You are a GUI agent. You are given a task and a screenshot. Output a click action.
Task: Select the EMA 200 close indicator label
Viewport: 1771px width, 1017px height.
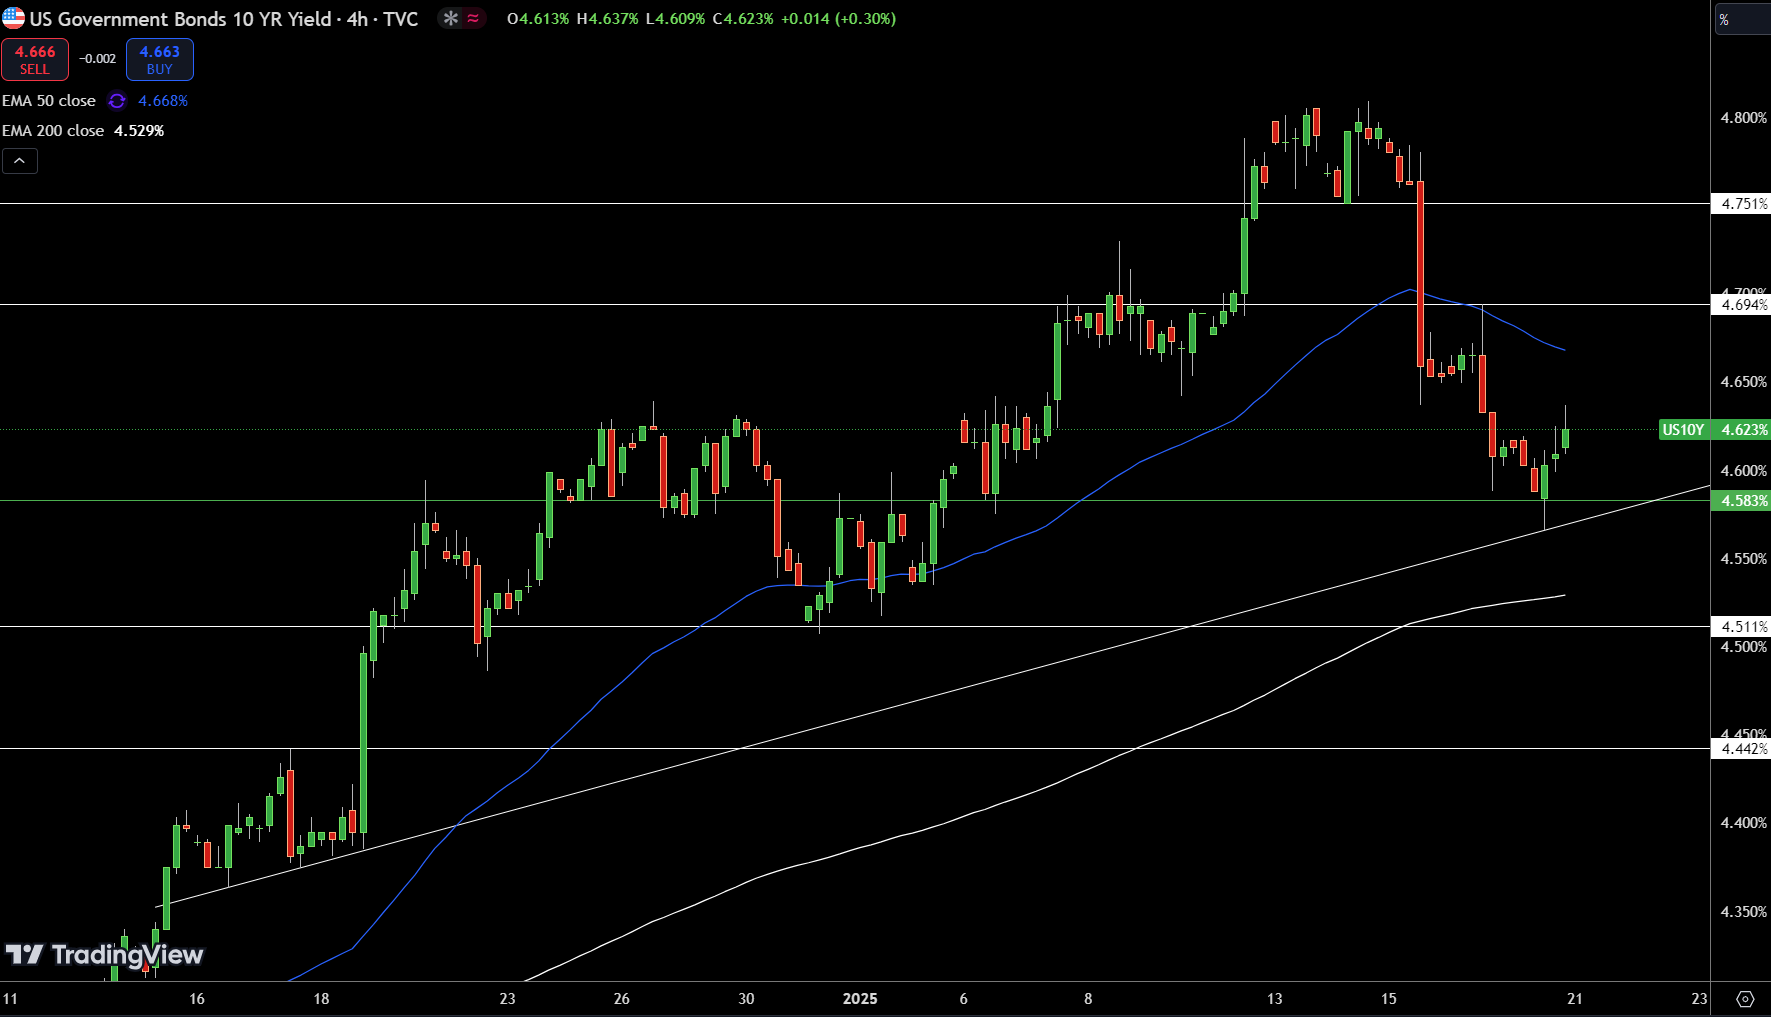[53, 131]
